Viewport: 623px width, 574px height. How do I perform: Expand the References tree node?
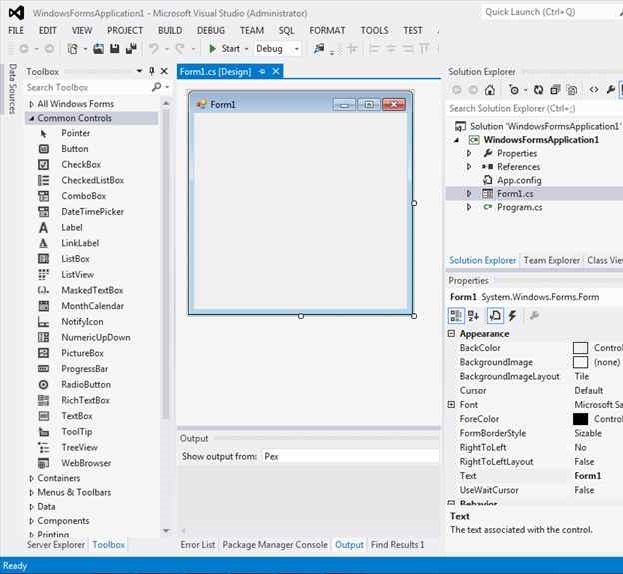tap(469, 166)
